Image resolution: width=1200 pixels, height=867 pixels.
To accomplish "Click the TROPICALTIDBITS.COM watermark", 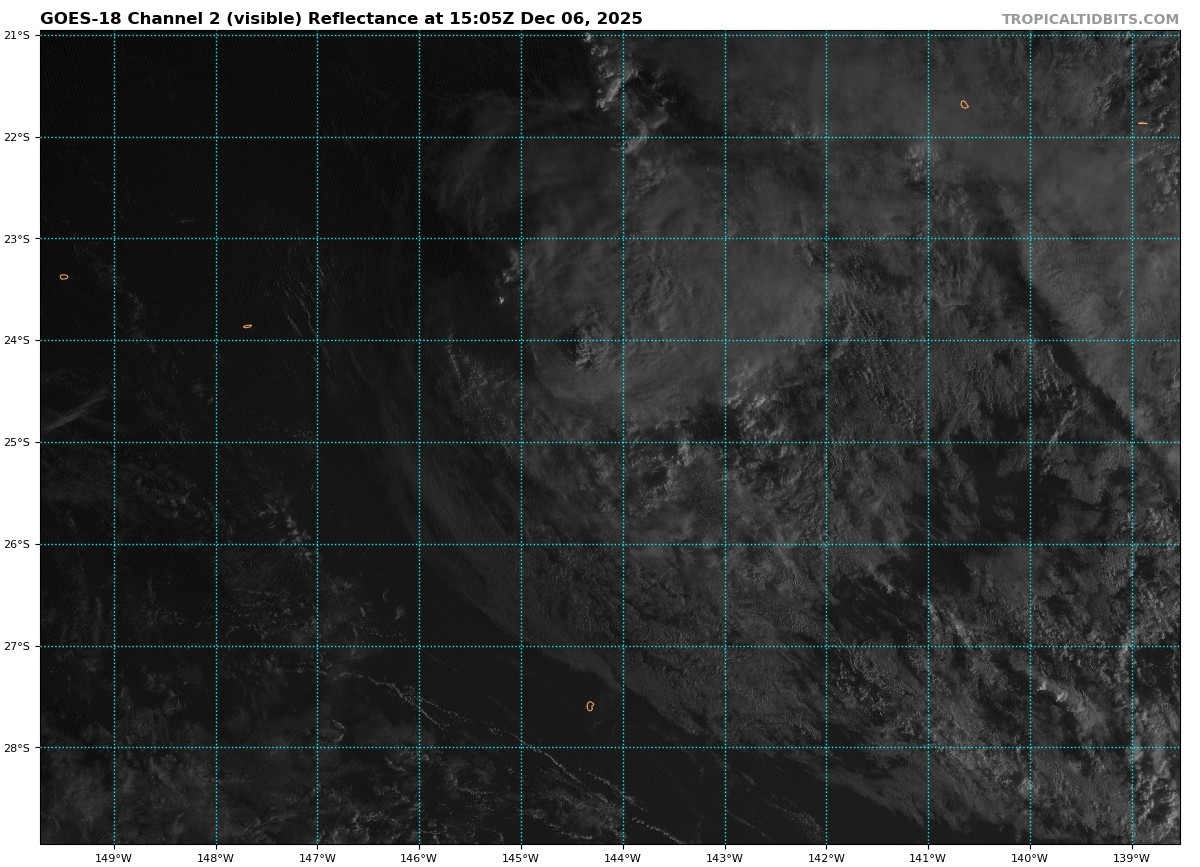I will [1090, 19].
